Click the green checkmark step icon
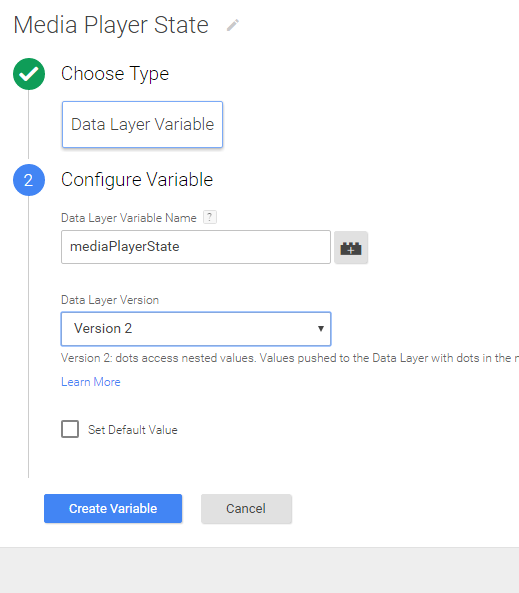Screen dimensions: 519x593 point(29,74)
